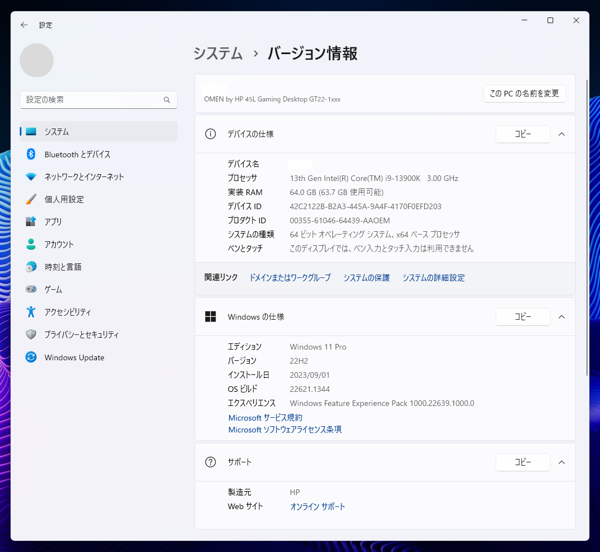Screen dimensions: 600x552
Task: Minimize the Settings window
Action: 524,20
